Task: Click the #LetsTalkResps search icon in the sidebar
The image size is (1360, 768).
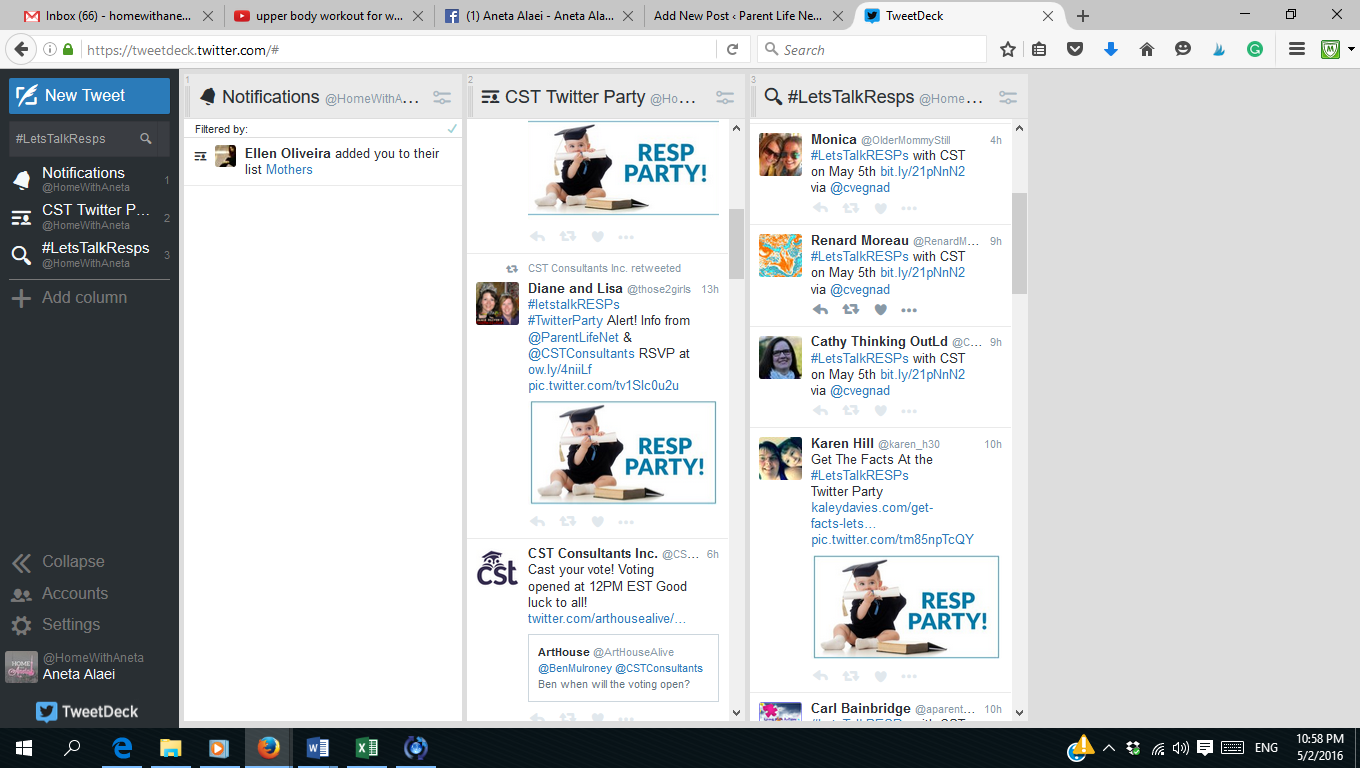Action: (20, 255)
